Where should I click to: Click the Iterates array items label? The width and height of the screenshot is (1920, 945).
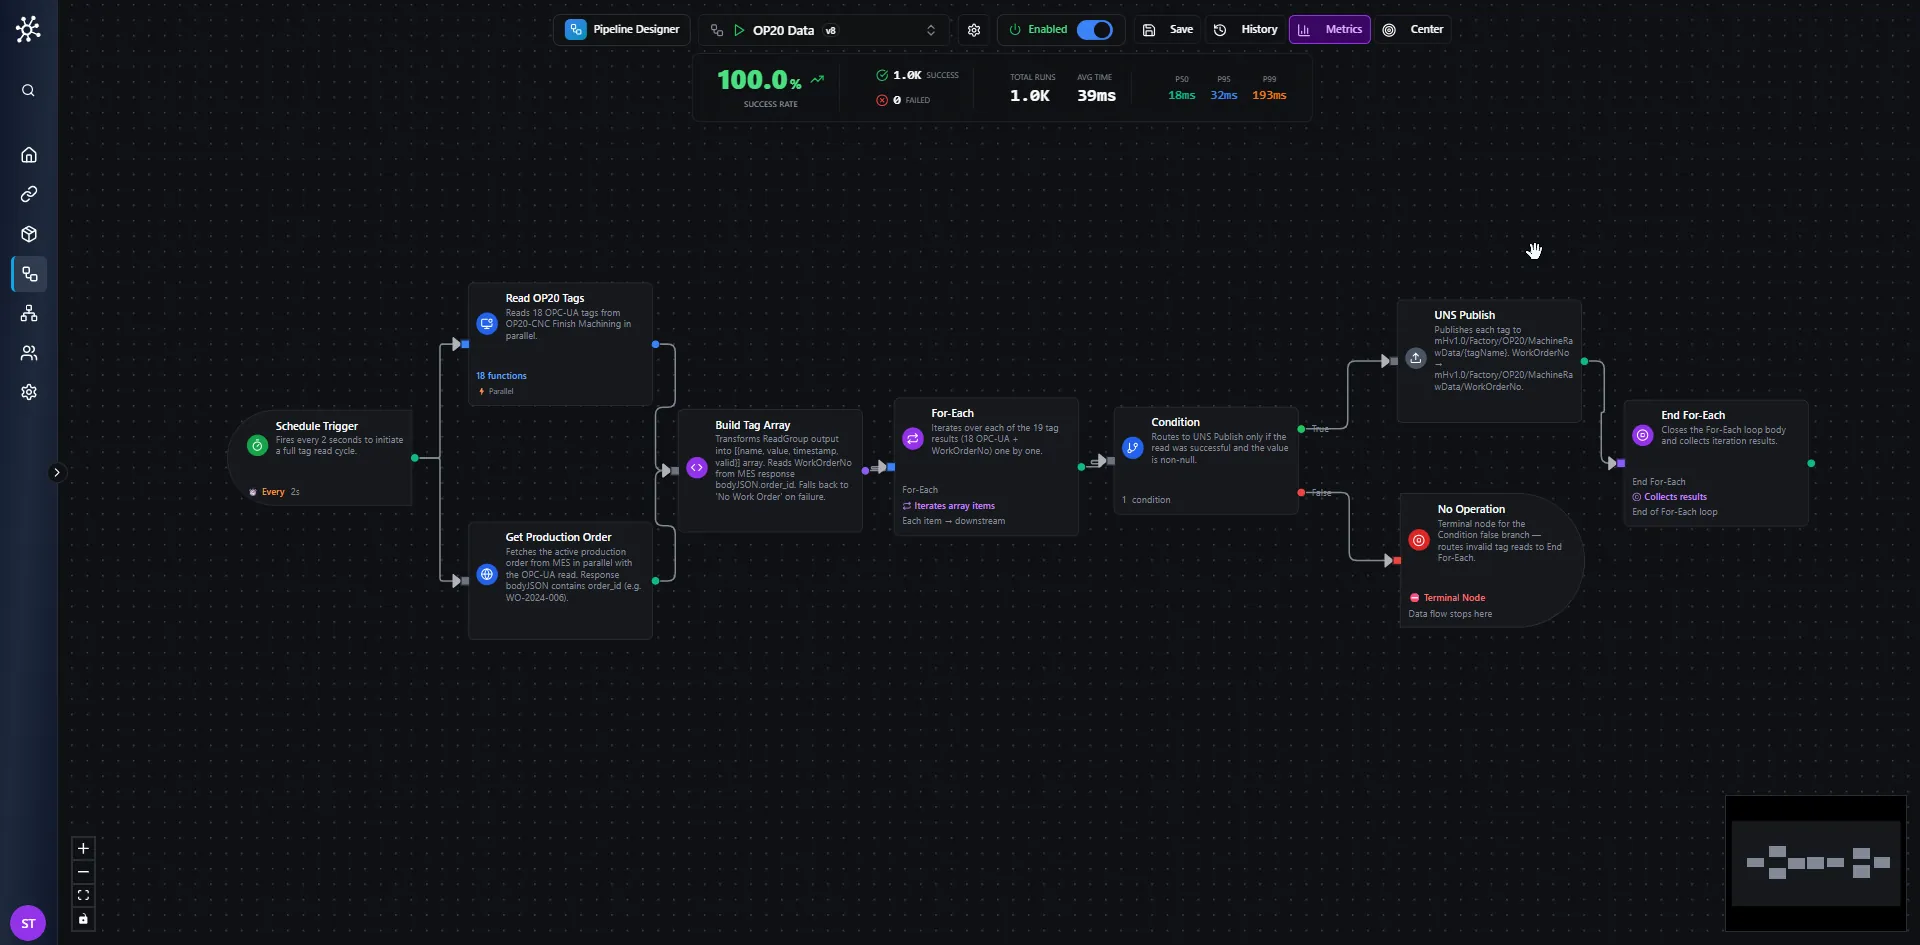click(x=954, y=506)
